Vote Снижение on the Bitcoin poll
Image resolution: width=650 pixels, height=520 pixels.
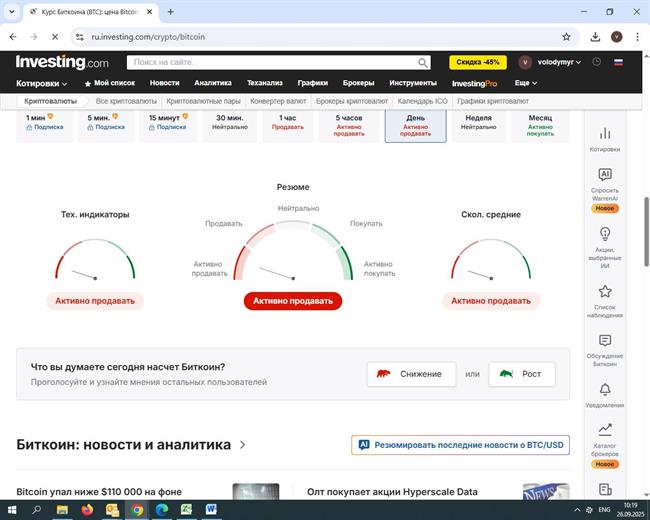410,374
